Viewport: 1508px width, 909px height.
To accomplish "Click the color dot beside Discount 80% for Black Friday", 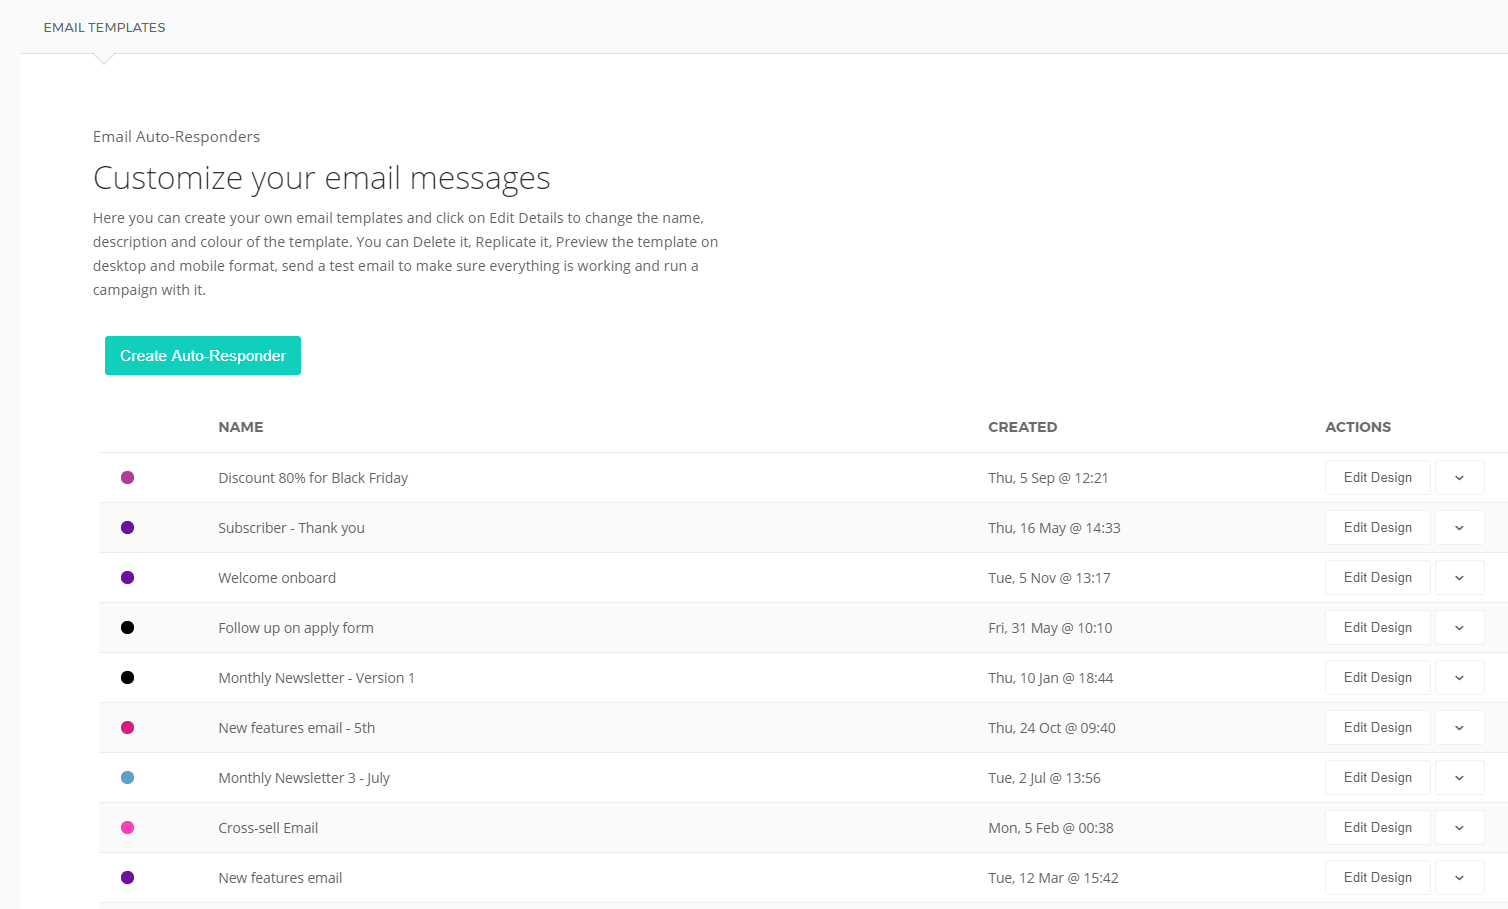I will point(127,477).
